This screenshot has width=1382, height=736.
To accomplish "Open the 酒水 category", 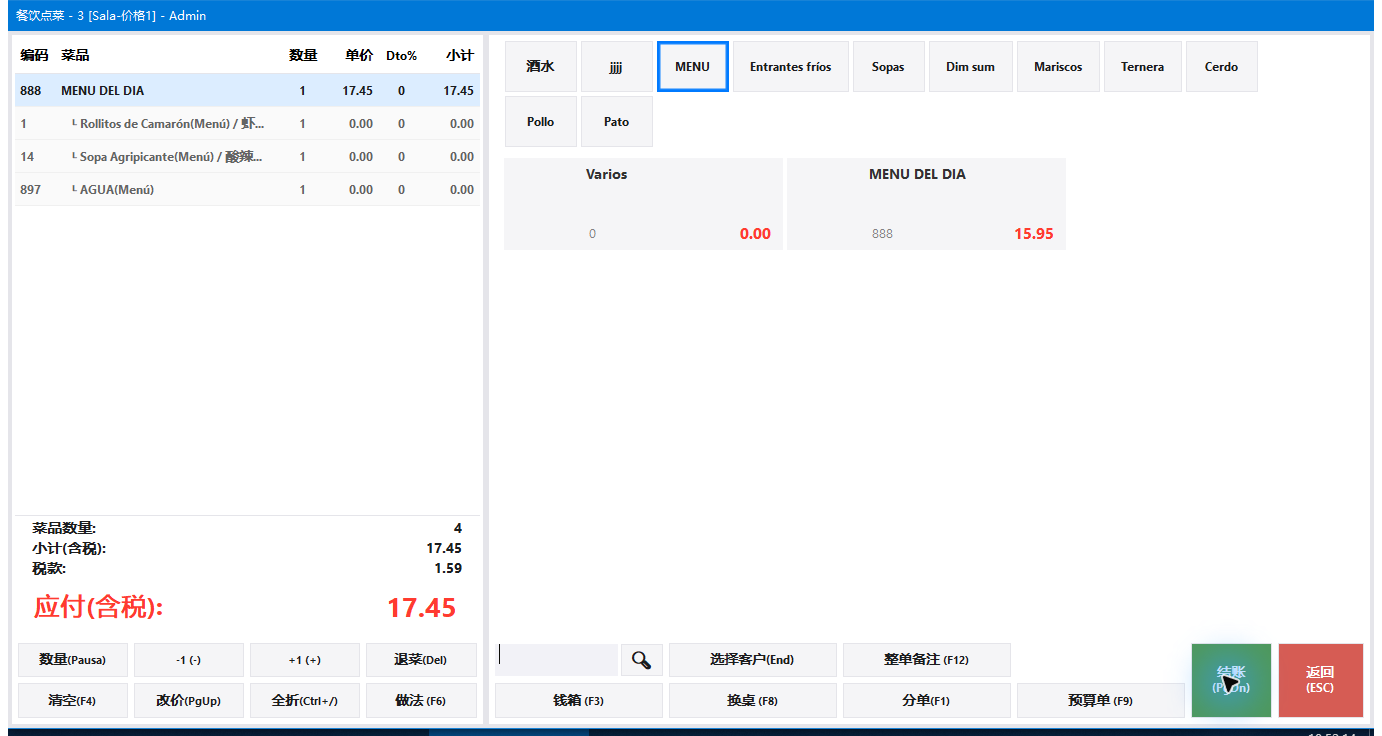I will coord(541,67).
